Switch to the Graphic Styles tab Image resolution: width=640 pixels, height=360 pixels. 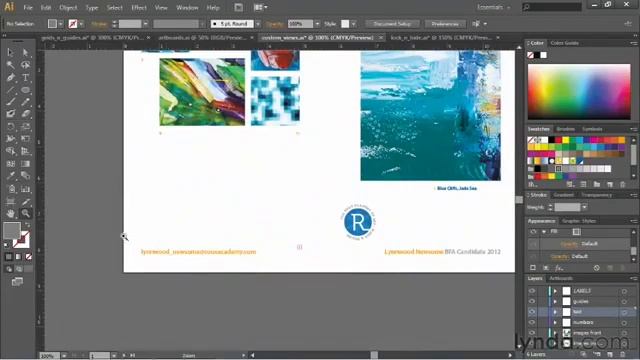pos(579,221)
